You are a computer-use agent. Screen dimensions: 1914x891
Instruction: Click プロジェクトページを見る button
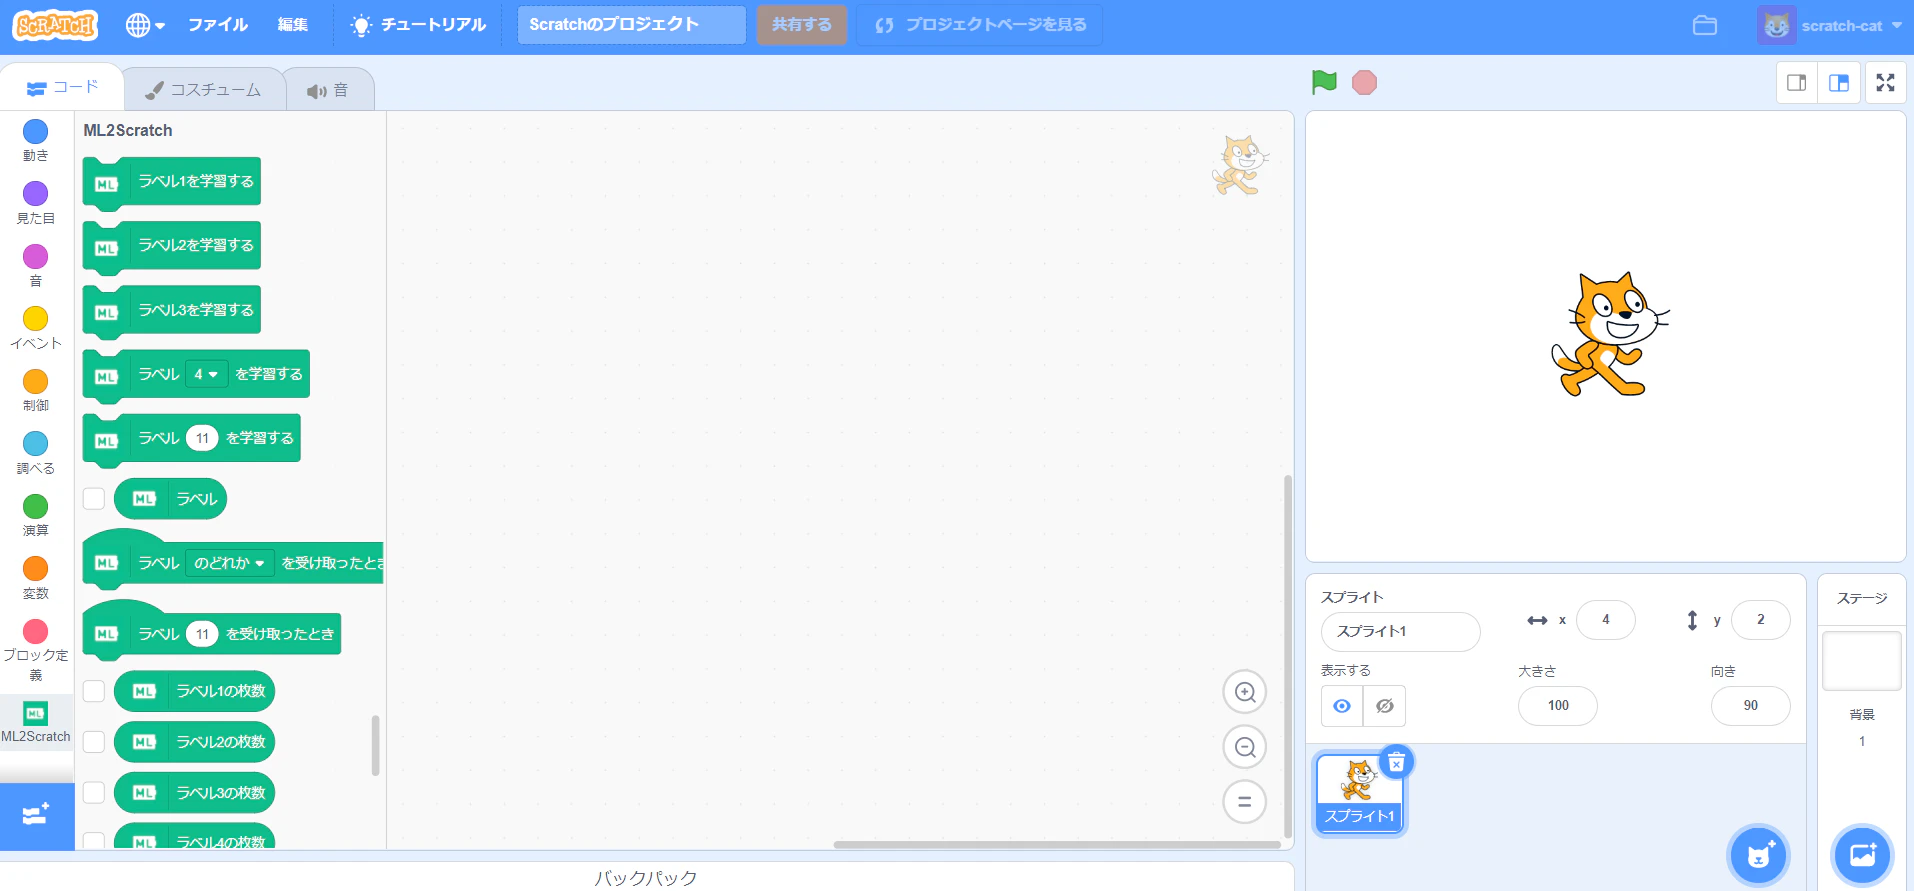(x=979, y=25)
